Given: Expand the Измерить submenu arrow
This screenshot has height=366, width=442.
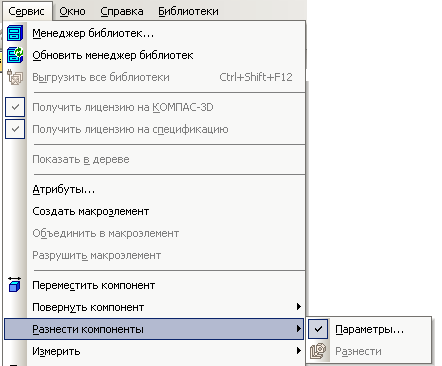Looking at the screenshot, I should pyautogui.click(x=299, y=351).
